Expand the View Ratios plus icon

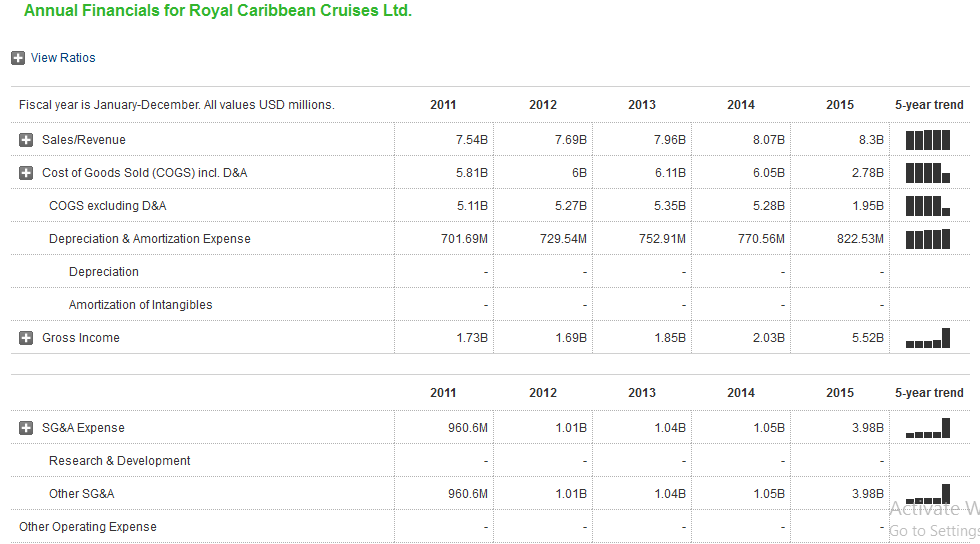tap(18, 58)
